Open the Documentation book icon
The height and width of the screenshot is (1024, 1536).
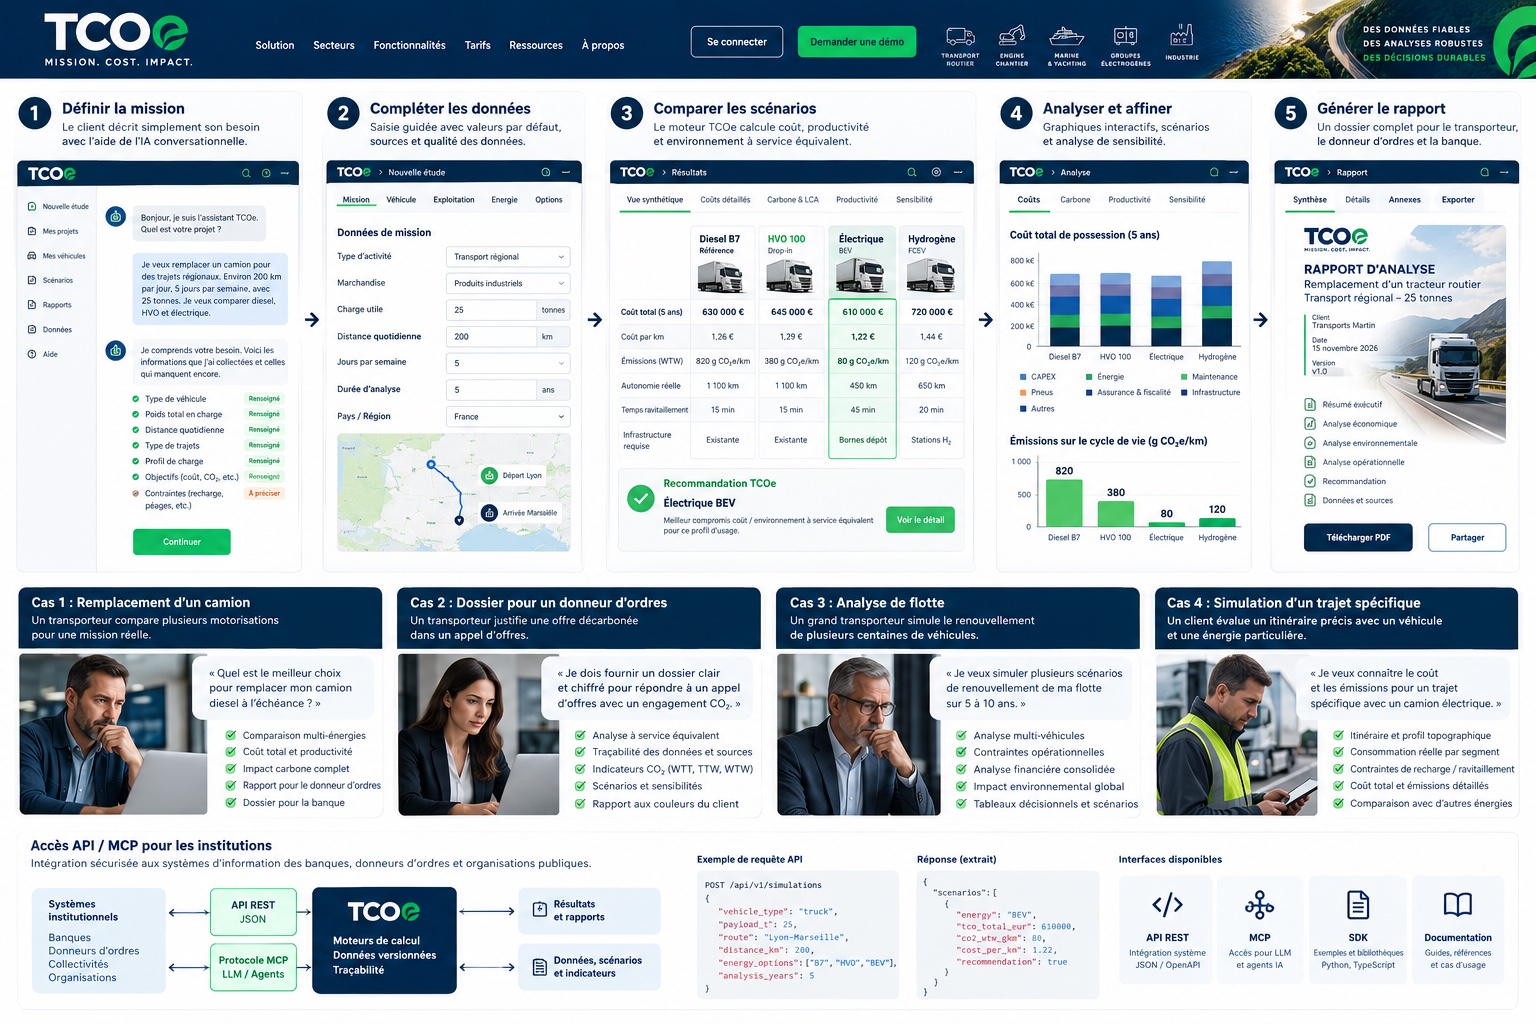tap(1457, 905)
